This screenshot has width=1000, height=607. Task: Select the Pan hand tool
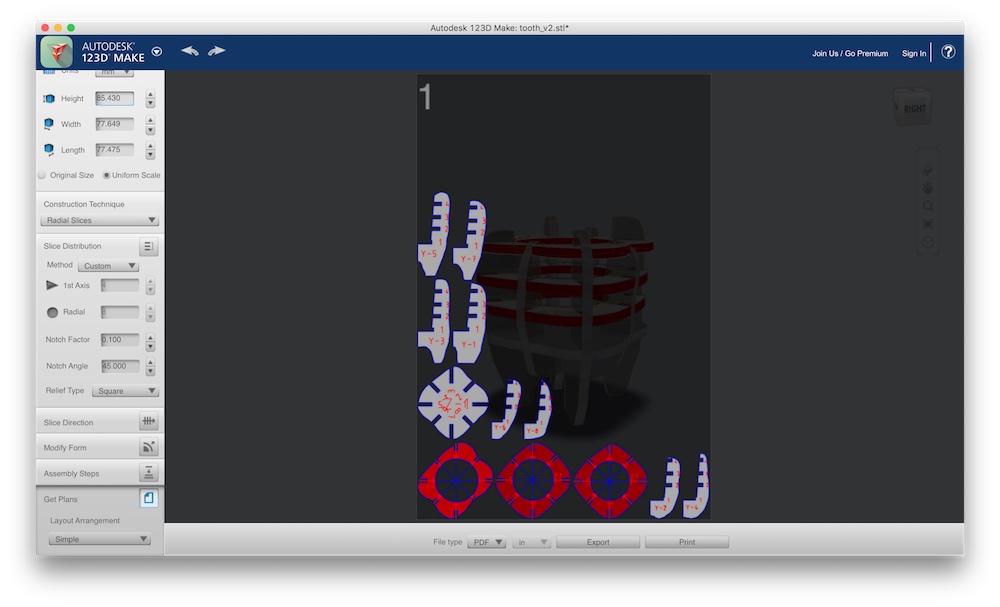(x=928, y=187)
